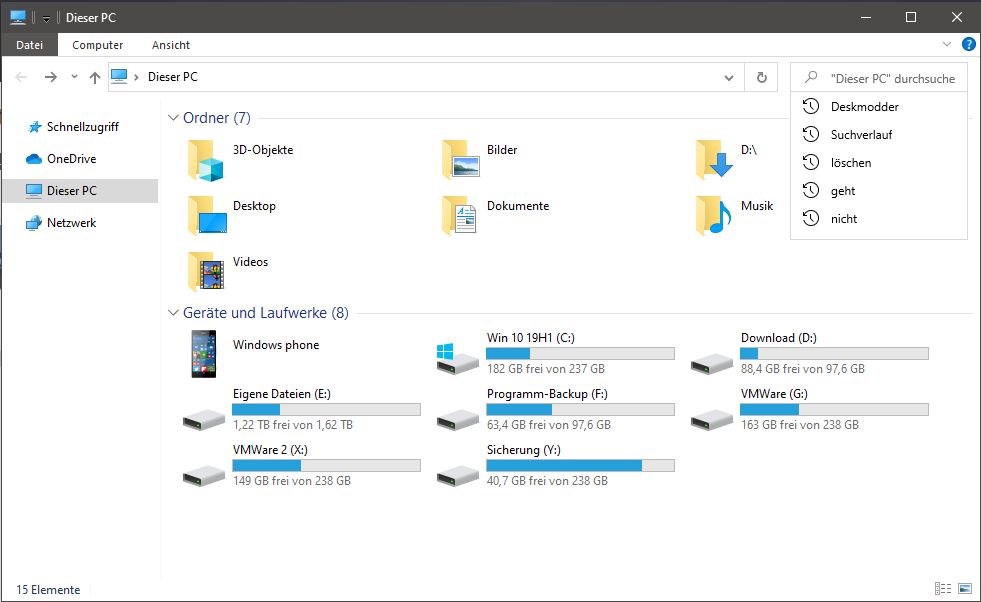Click the text 40,7 GB frei von 238 GB

(547, 481)
